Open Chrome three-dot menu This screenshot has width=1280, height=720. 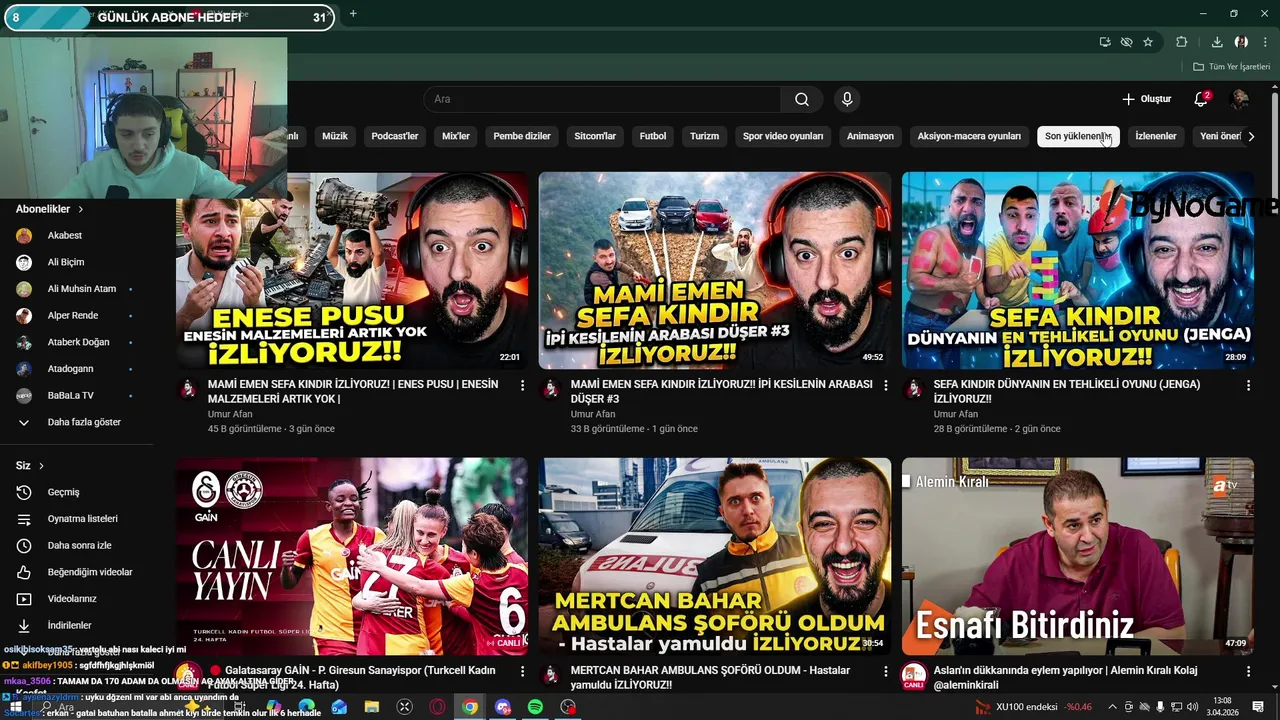(x=1265, y=42)
